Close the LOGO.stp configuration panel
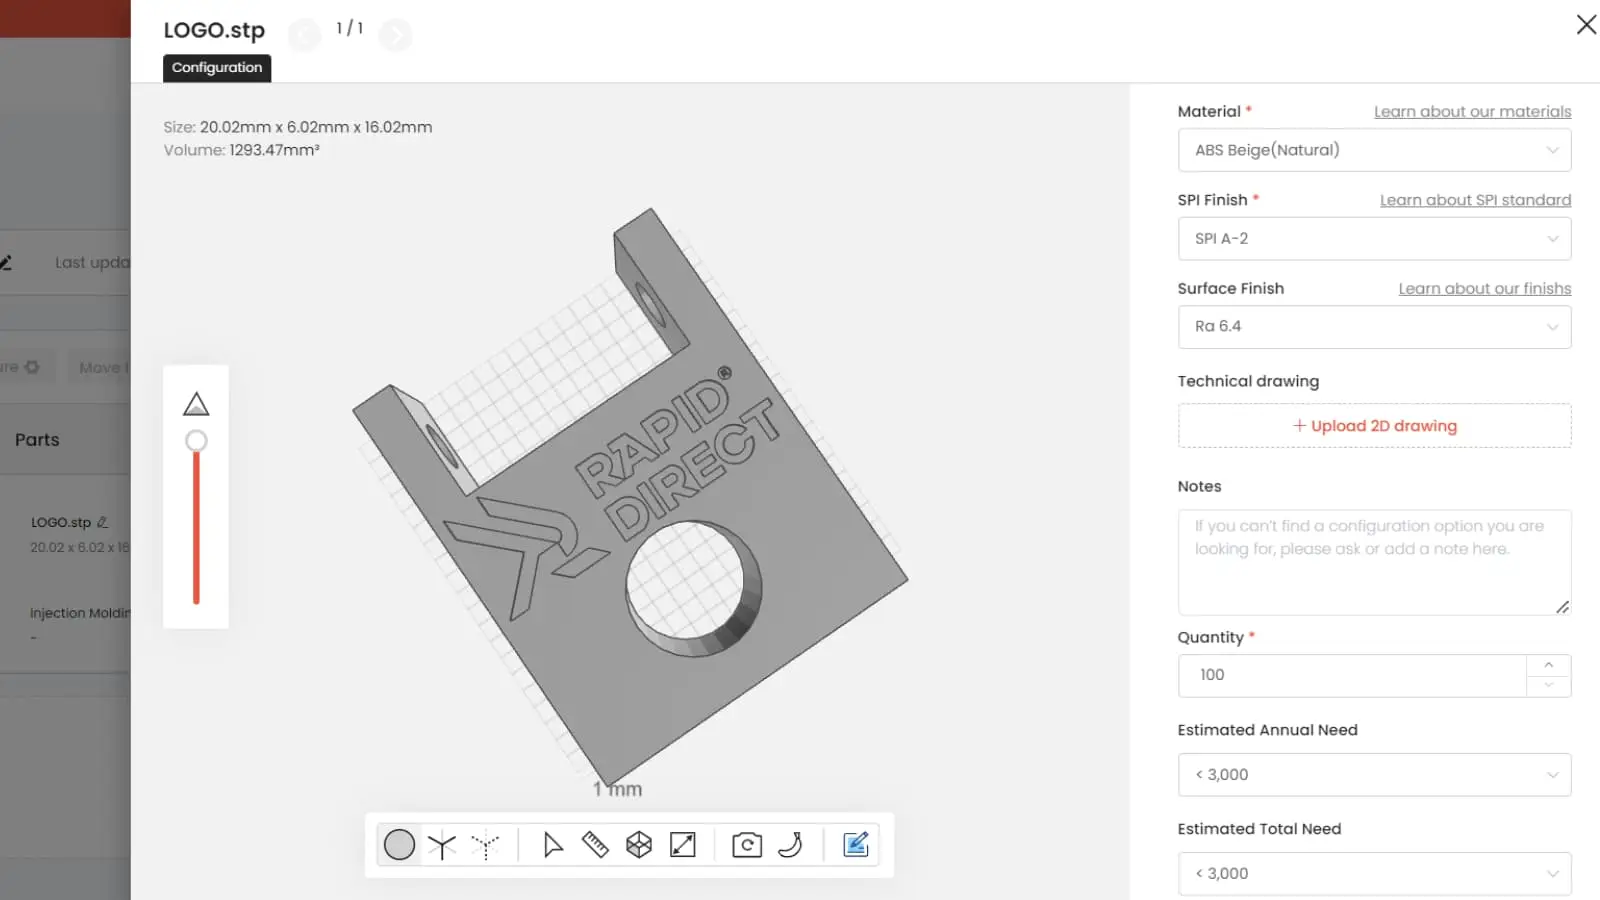This screenshot has height=900, width=1600. 1586,24
